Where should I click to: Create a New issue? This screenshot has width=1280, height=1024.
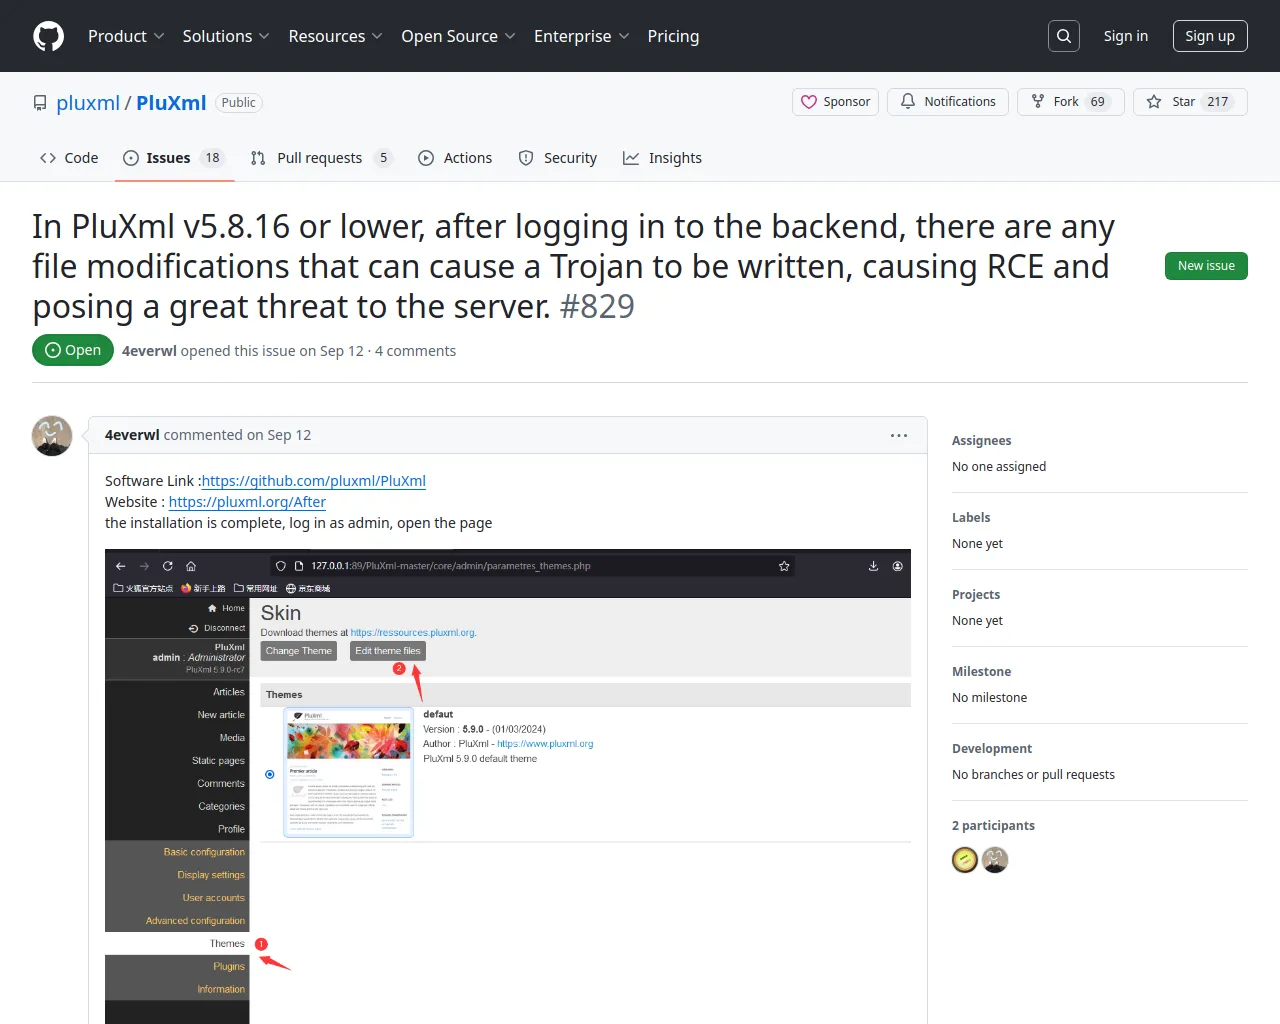coord(1206,266)
